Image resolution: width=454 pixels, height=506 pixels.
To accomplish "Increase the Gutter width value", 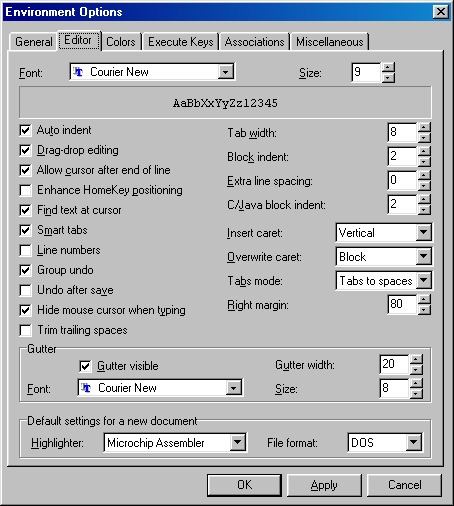I will [416, 359].
